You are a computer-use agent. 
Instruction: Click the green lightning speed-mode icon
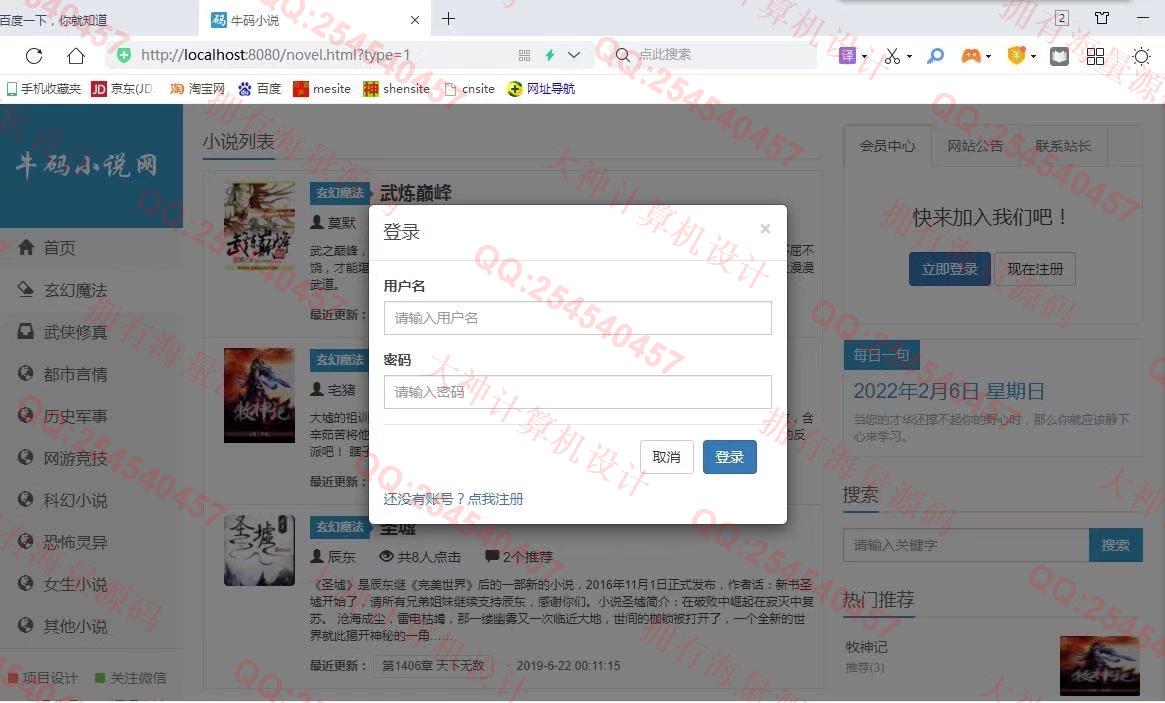point(550,55)
